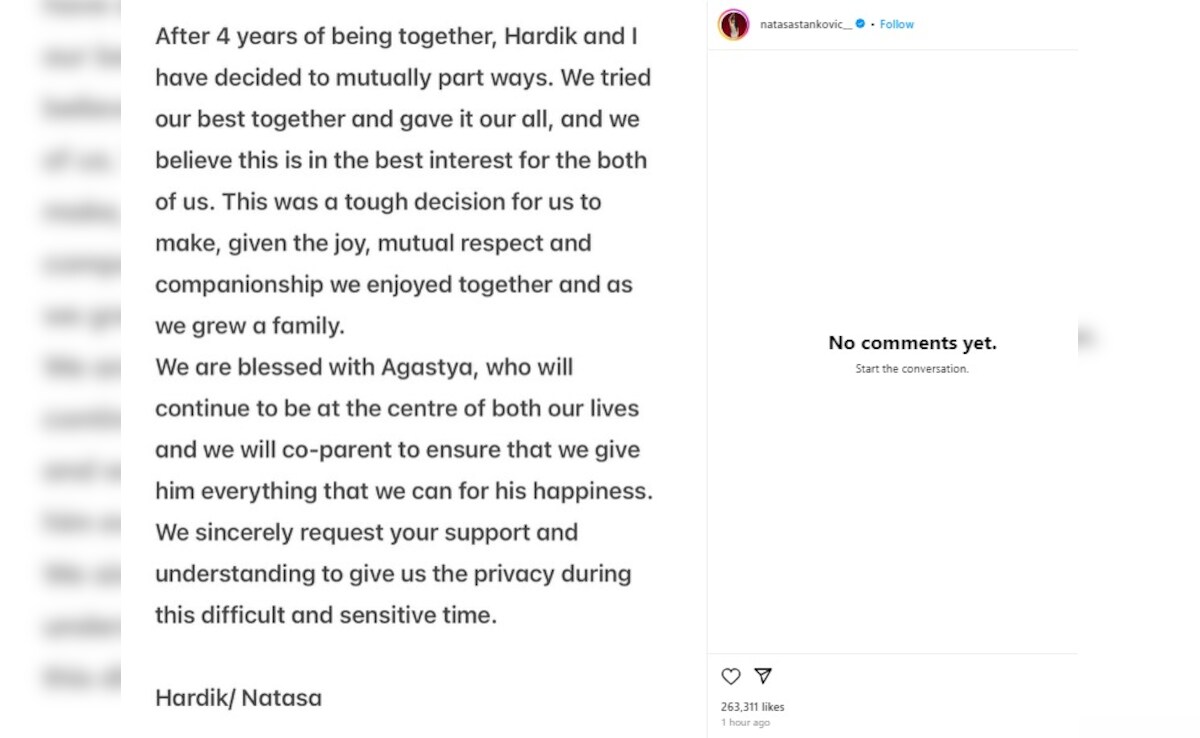The height and width of the screenshot is (738, 1200).
Task: Click the blue verified badge
Action: (x=860, y=24)
